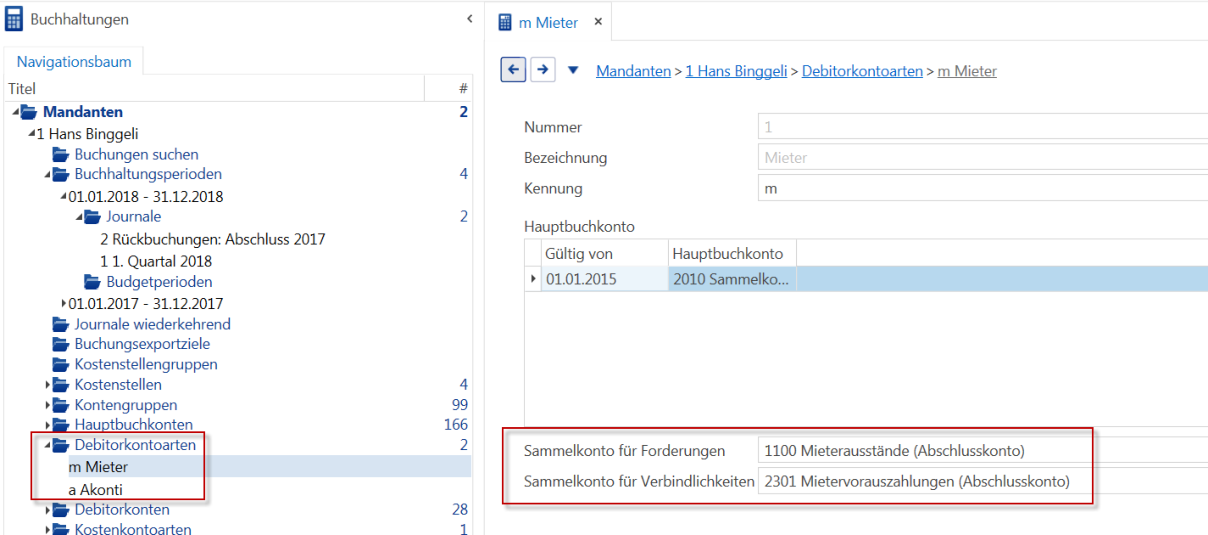Click m Mieter in the breadcrumb
Image resolution: width=1208 pixels, height=535 pixels.
click(967, 71)
